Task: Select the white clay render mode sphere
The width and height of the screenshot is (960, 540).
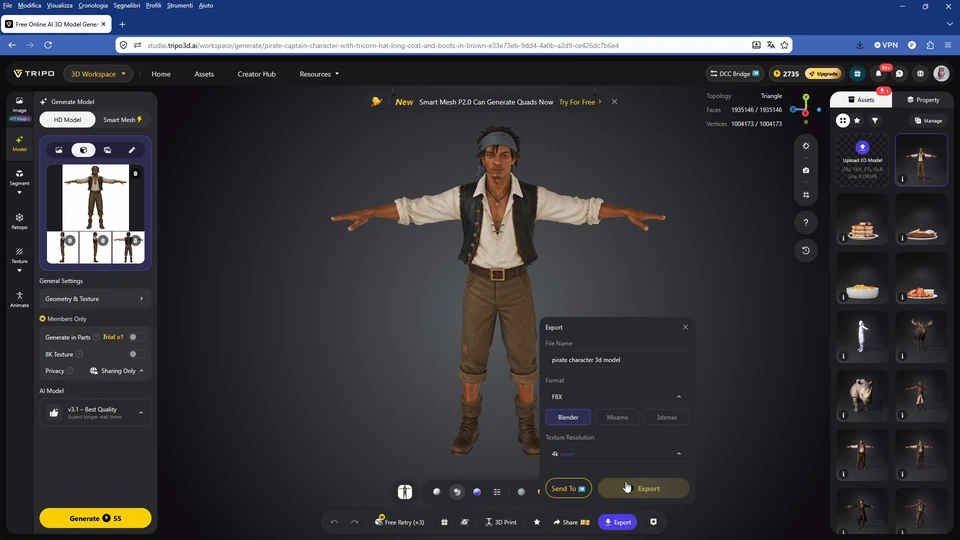Action: [437, 492]
